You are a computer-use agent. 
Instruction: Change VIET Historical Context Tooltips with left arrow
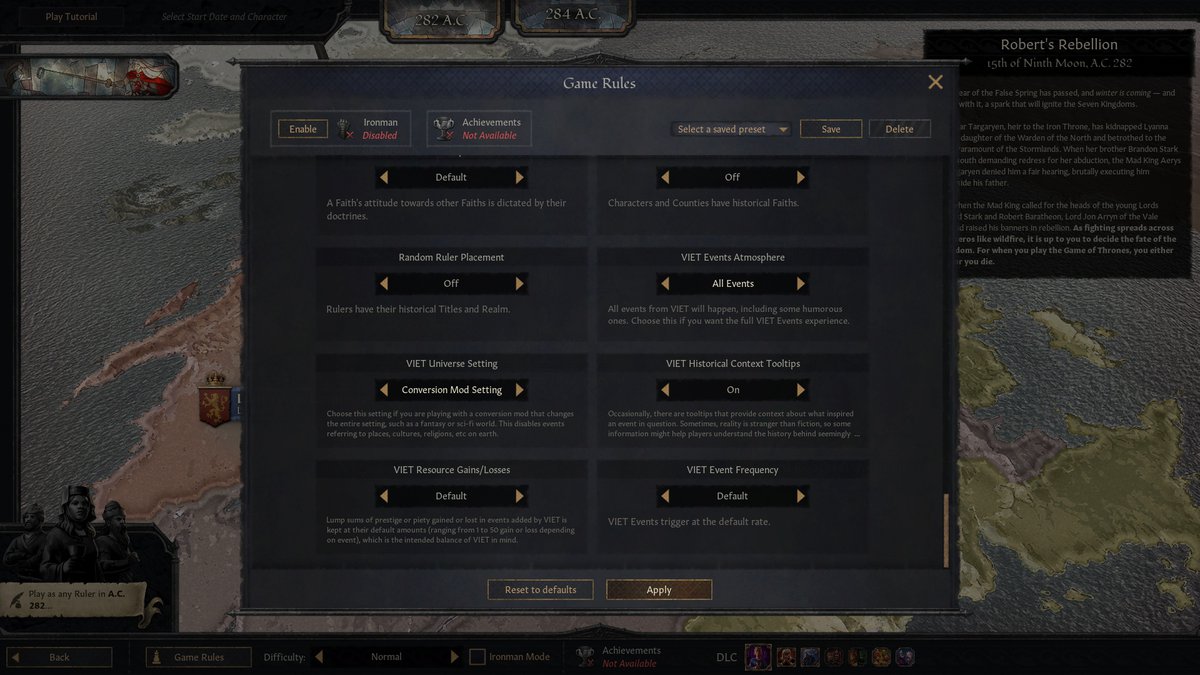[665, 389]
